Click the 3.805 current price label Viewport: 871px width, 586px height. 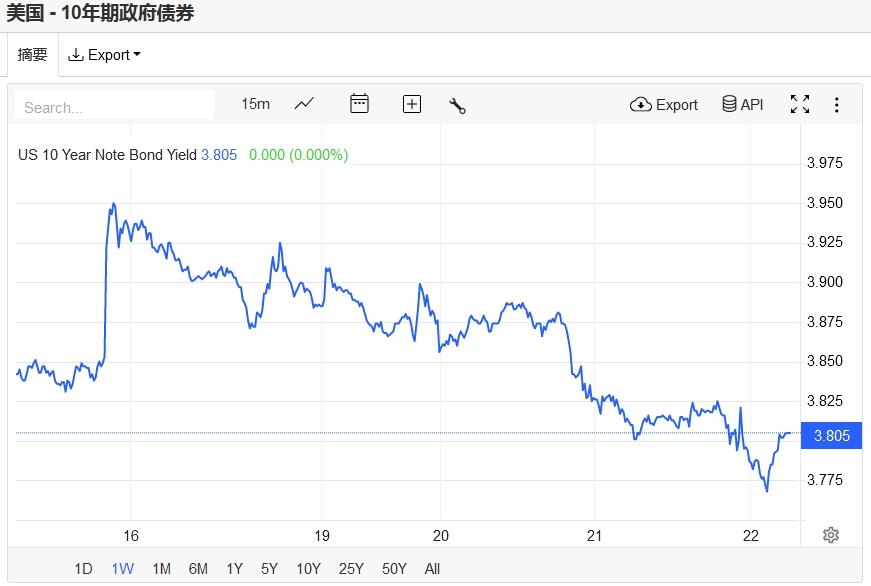832,435
